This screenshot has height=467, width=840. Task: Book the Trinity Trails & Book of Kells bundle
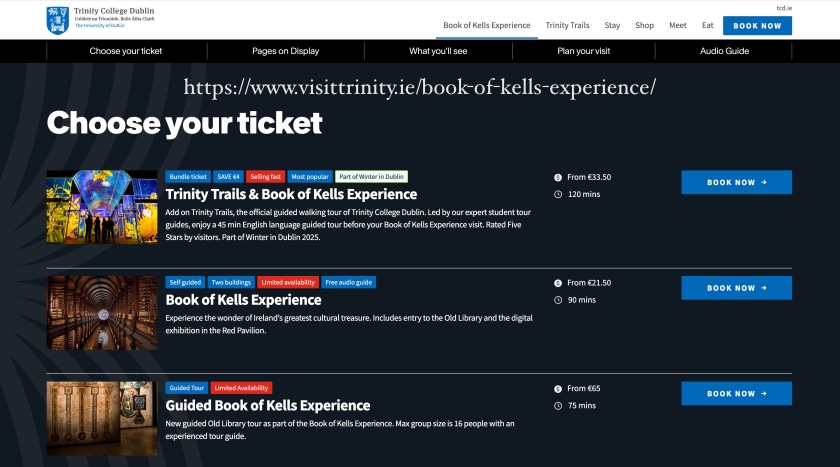click(736, 182)
